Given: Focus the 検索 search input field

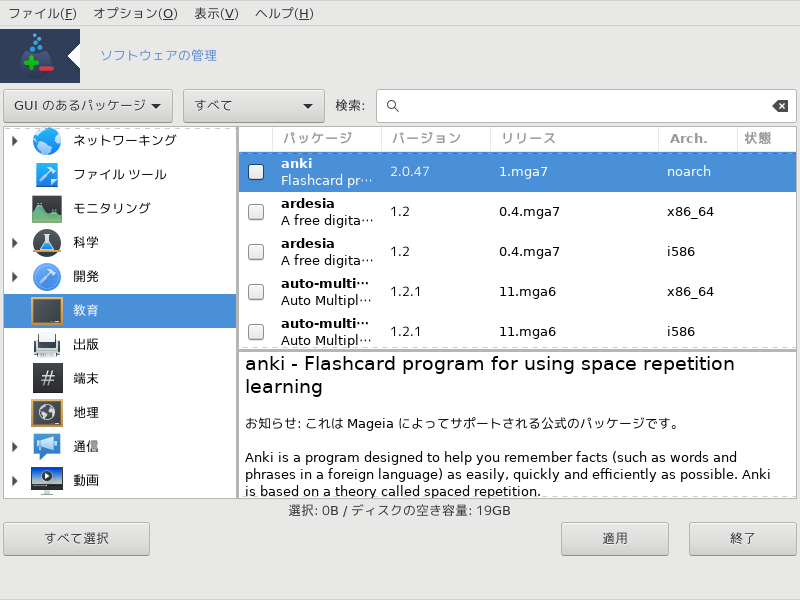Looking at the screenshot, I should 586,106.
